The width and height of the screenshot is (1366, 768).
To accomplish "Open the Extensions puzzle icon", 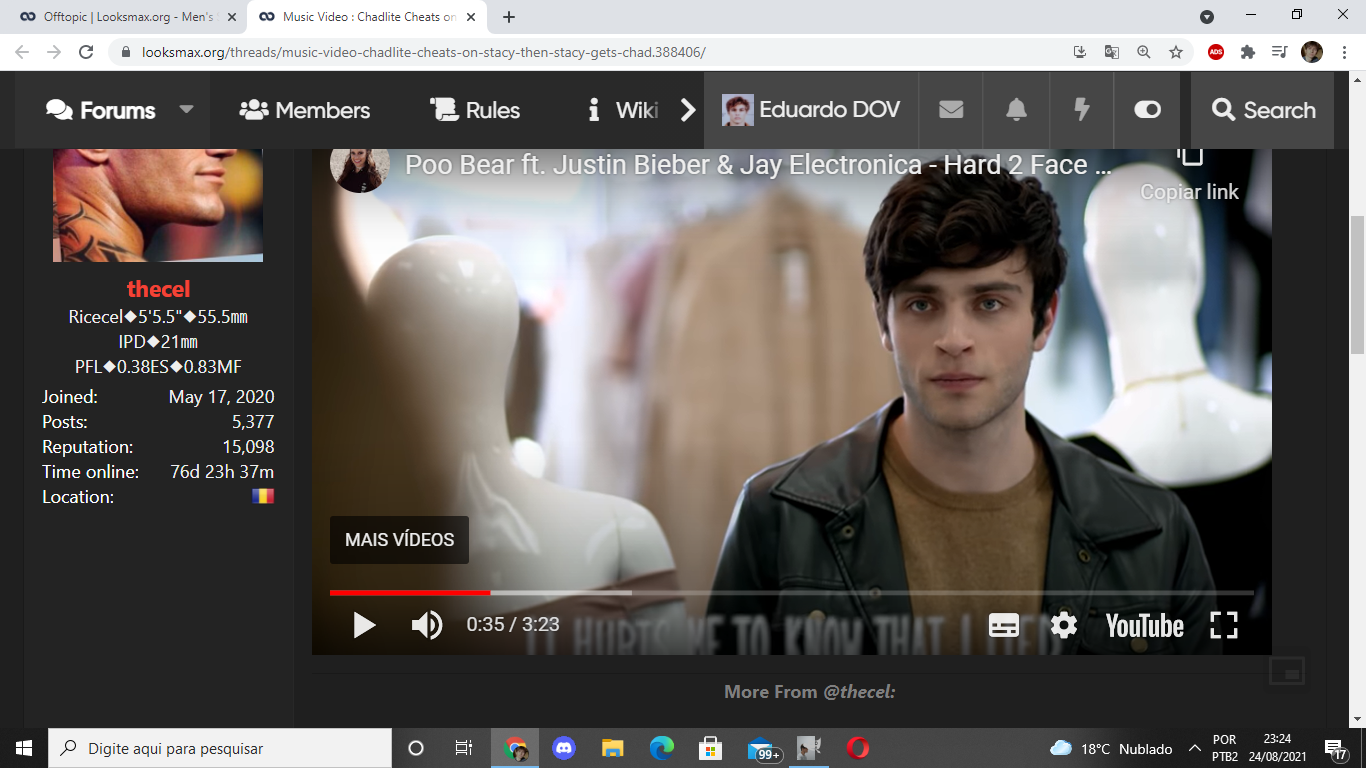I will (1248, 52).
